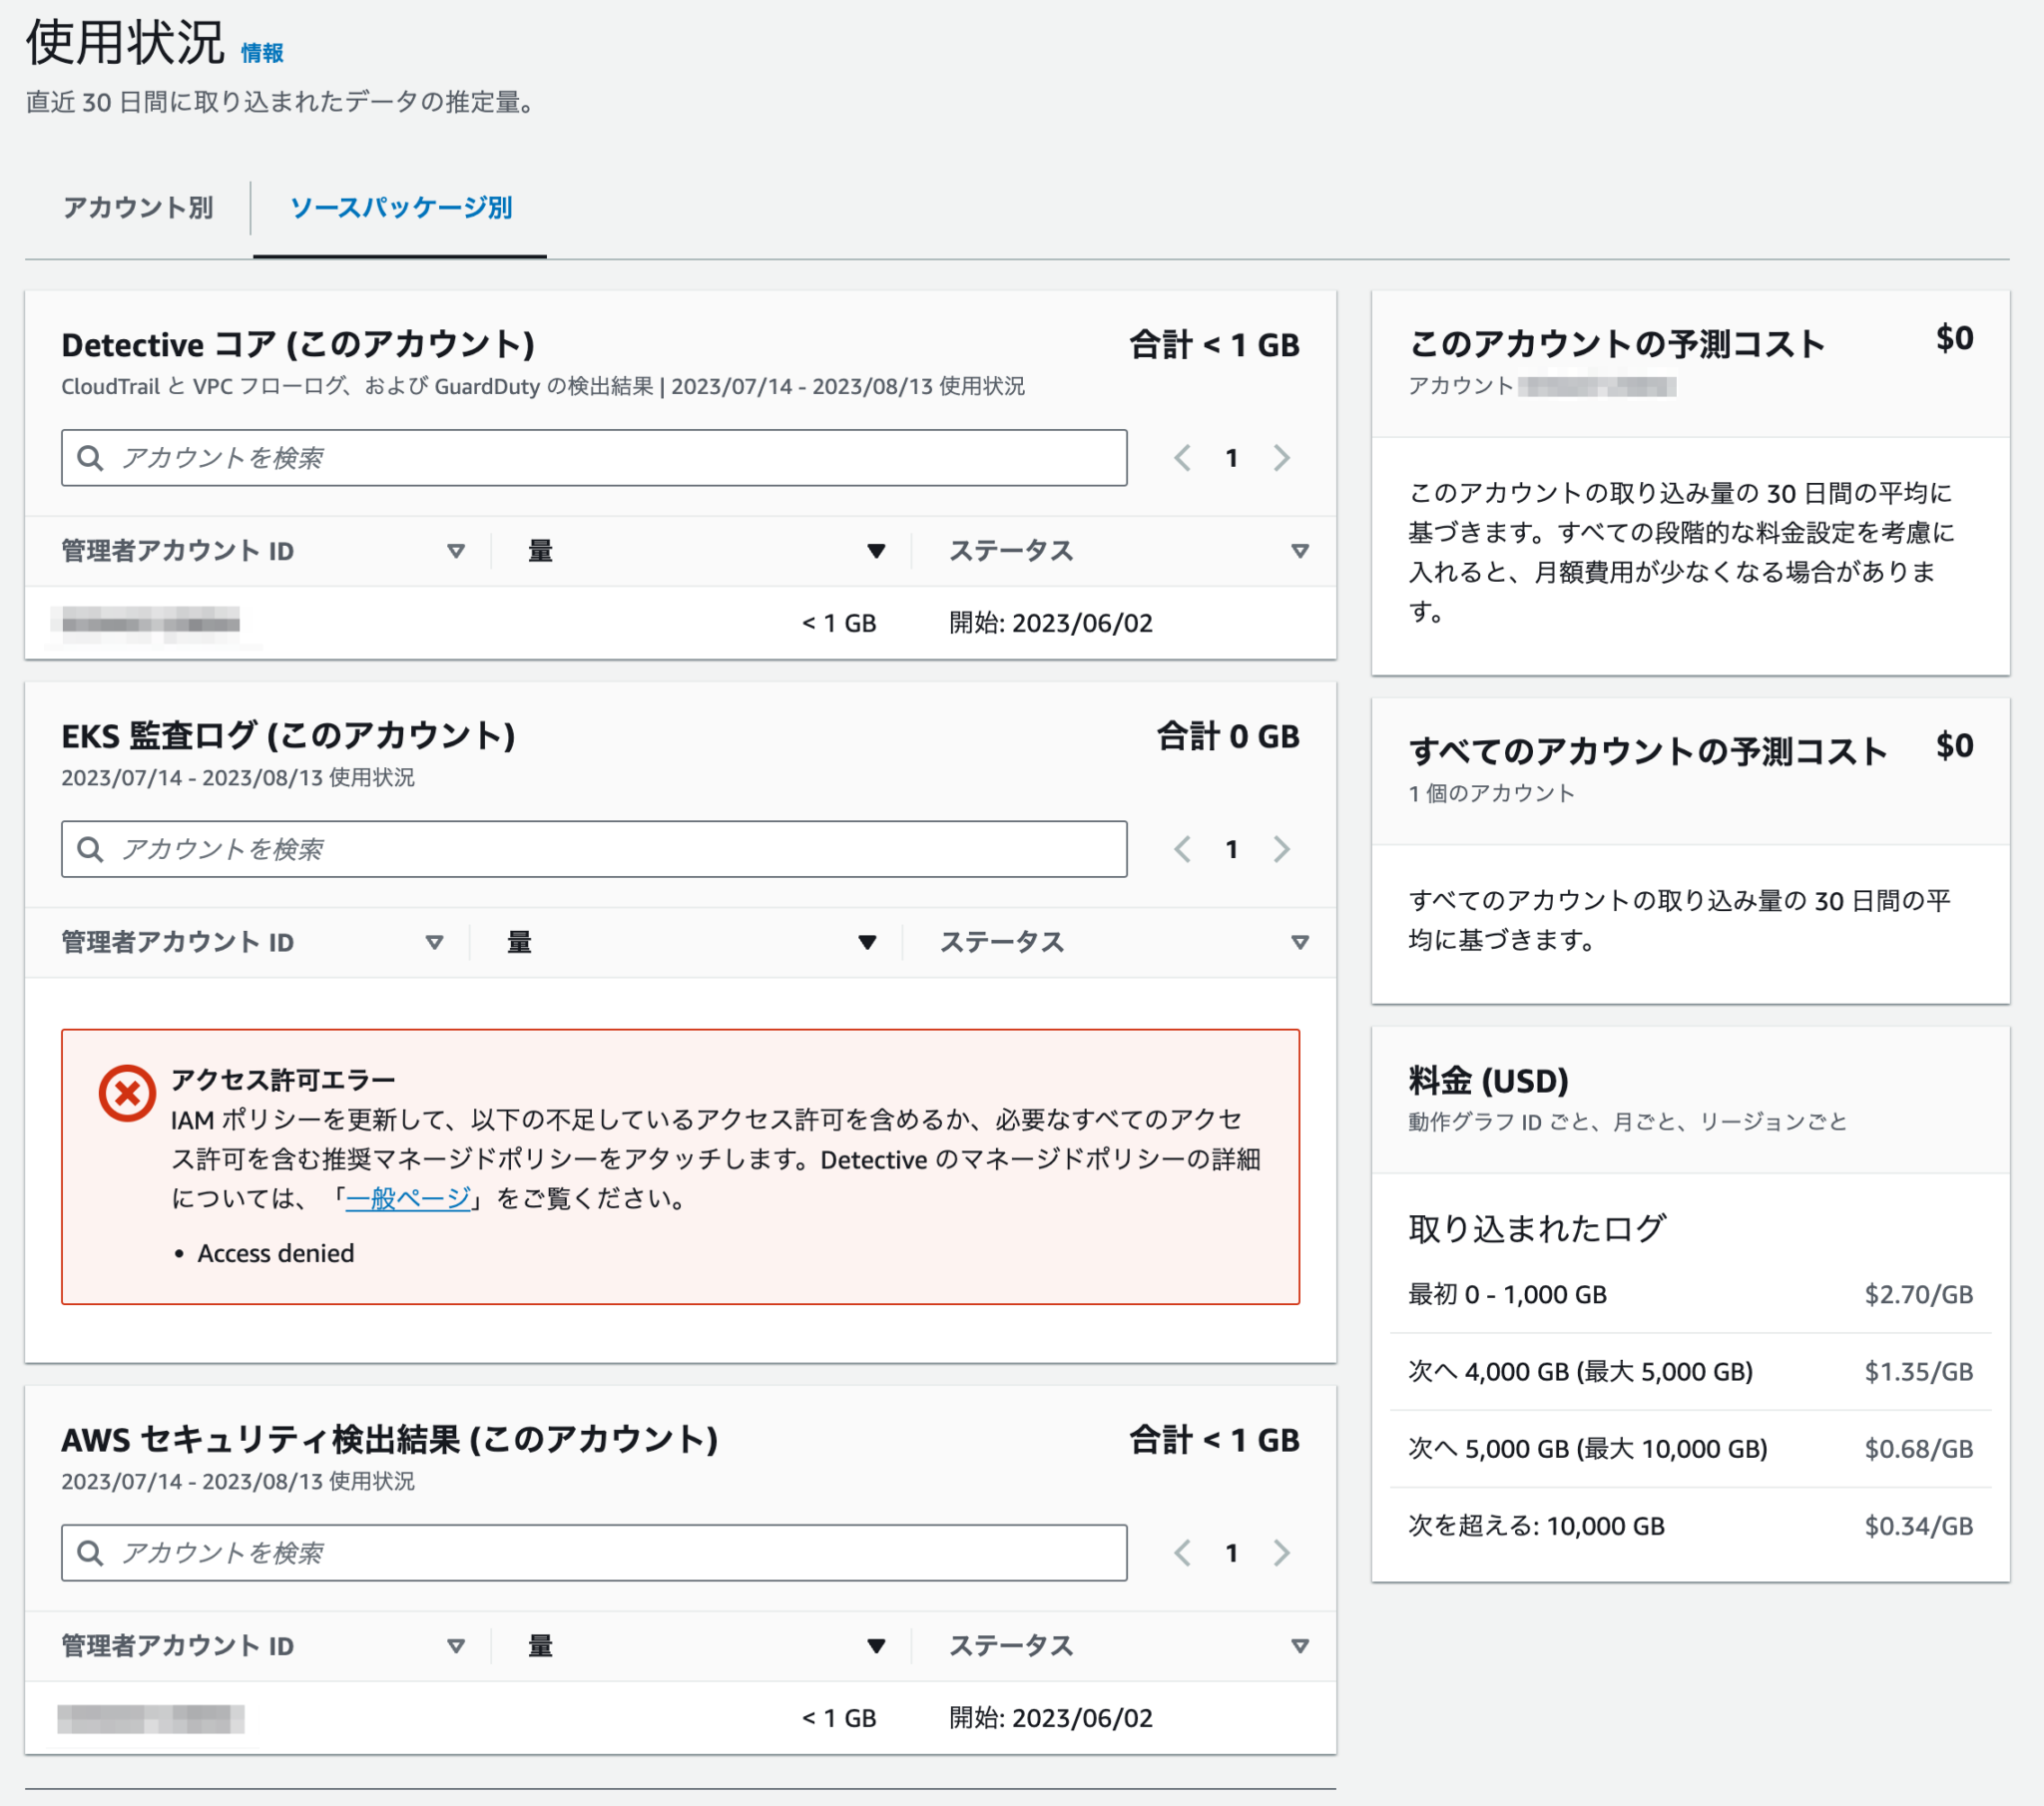The width and height of the screenshot is (2044, 1806).
Task: Click the next page chevron in Detective コア panel
Action: 1282,458
